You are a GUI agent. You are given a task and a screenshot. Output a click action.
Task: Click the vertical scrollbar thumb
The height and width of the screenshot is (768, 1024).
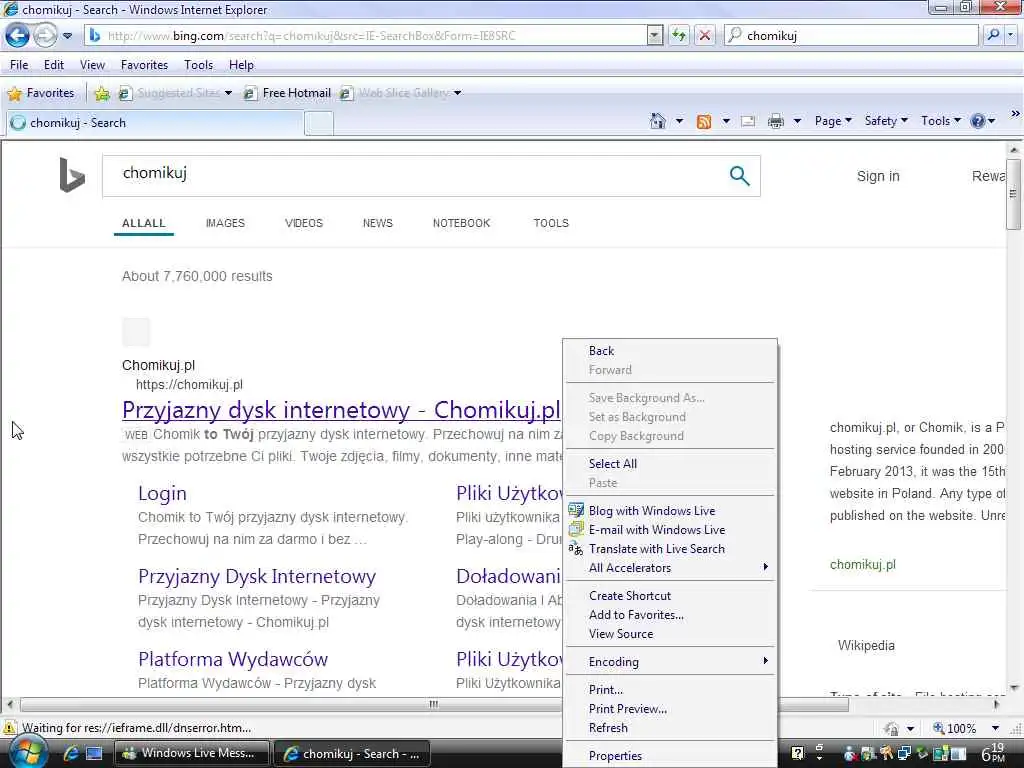(x=1013, y=194)
